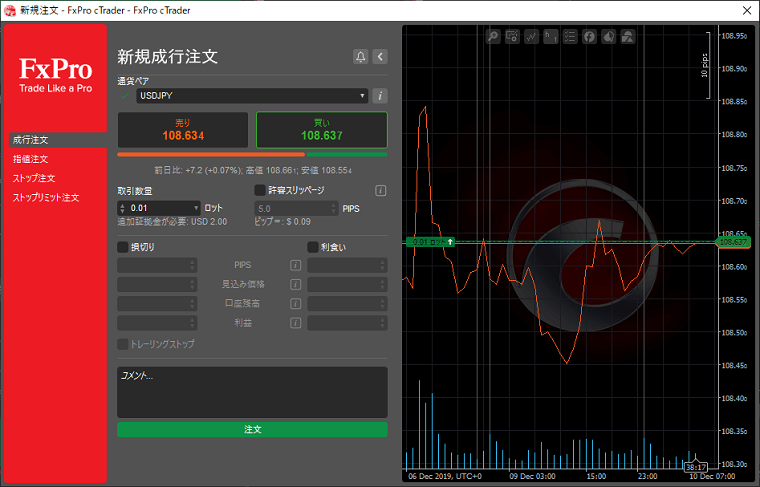
Task: Enable the 損切り stop loss checkbox
Action: click(x=123, y=247)
